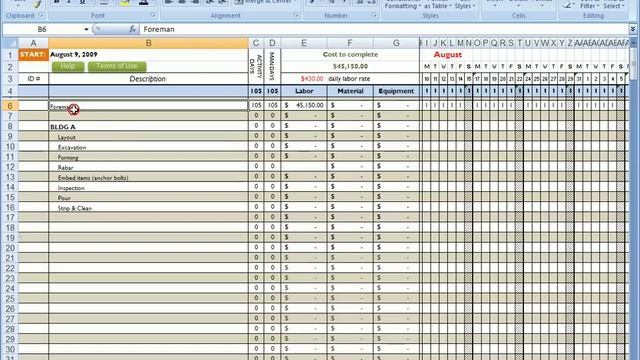Click the MAN DAYS rotated header
Viewport: 640px width, 360px height.
tap(272, 67)
